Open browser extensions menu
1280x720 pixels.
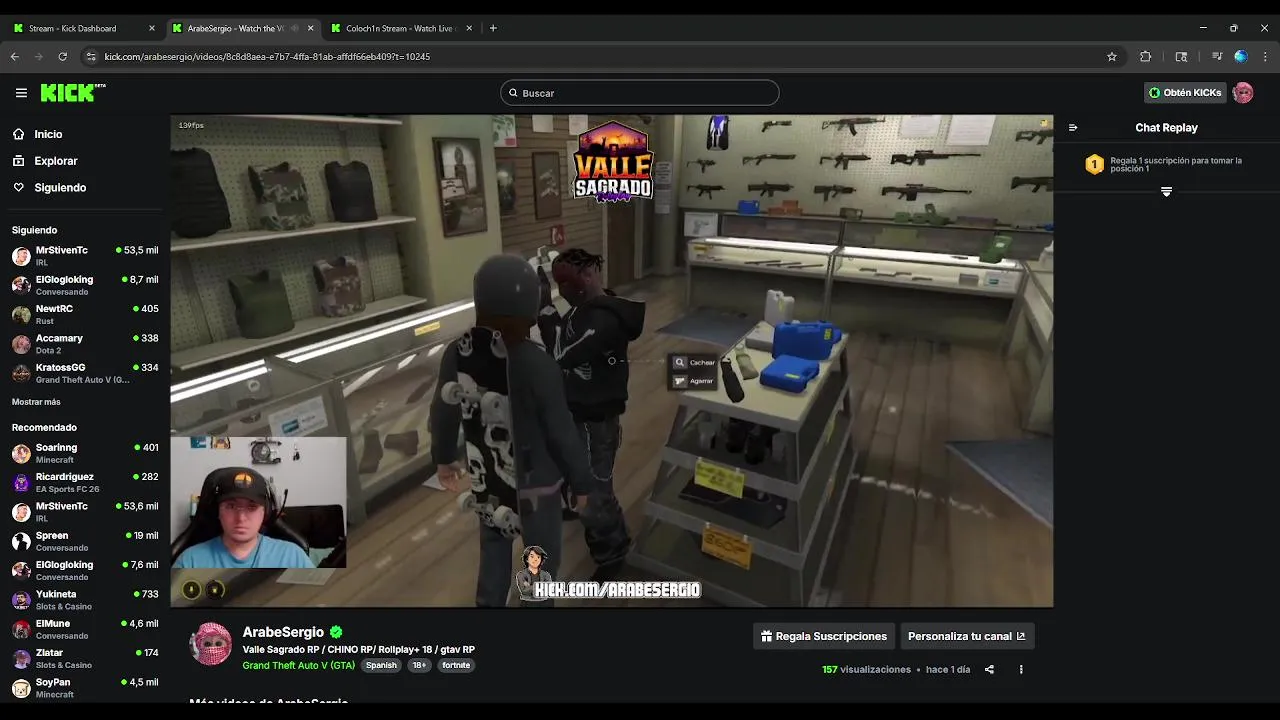(1146, 57)
